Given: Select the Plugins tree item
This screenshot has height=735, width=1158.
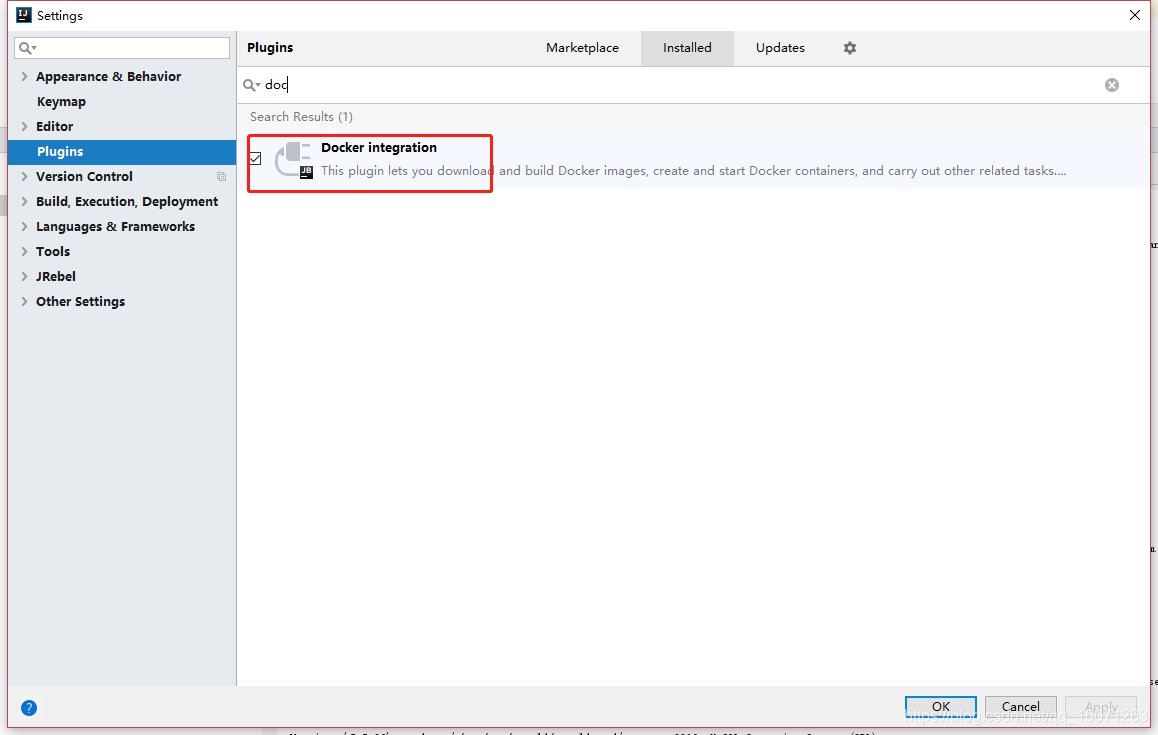Looking at the screenshot, I should point(122,152).
